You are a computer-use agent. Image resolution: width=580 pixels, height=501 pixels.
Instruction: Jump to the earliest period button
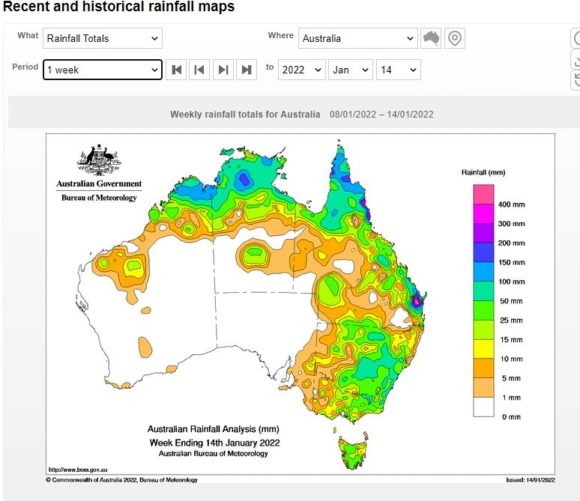pyautogui.click(x=176, y=70)
